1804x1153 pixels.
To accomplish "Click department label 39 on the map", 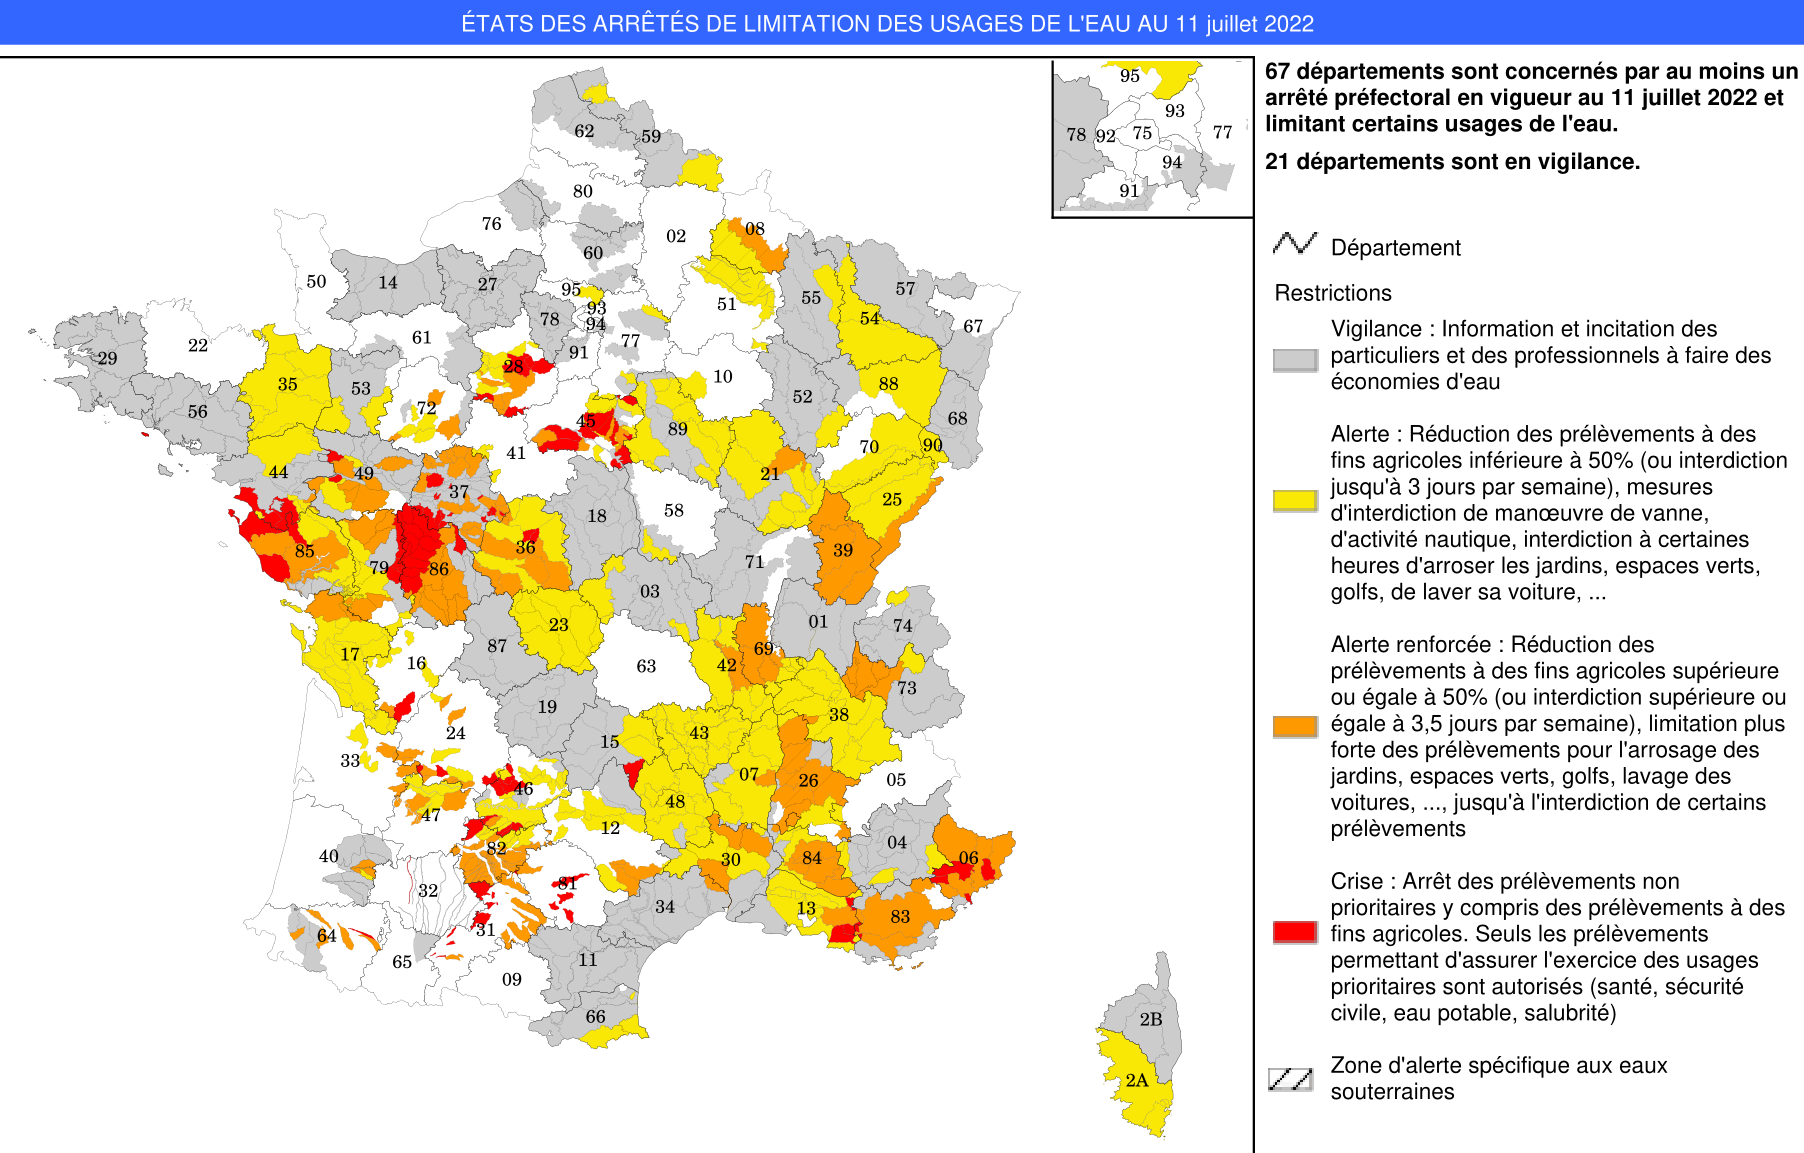I will [843, 550].
